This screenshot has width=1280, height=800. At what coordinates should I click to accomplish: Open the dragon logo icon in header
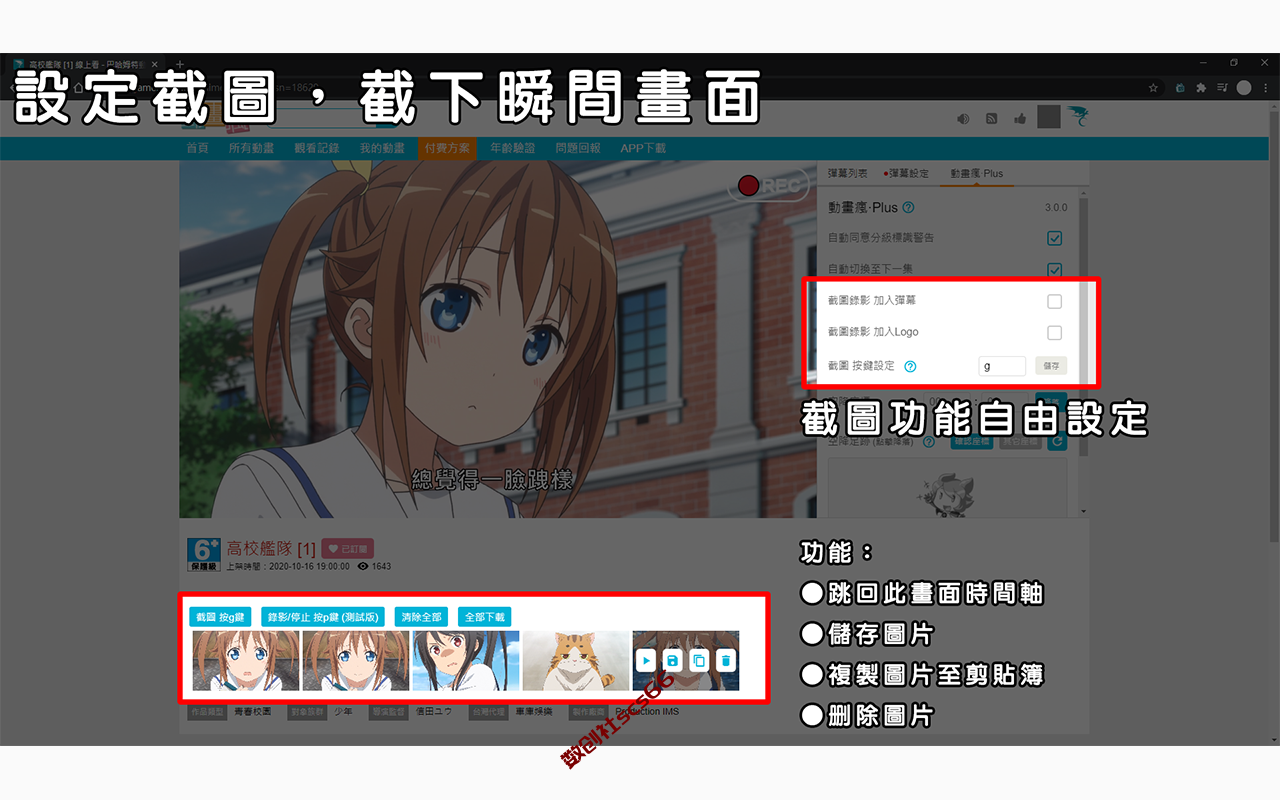point(1077,117)
